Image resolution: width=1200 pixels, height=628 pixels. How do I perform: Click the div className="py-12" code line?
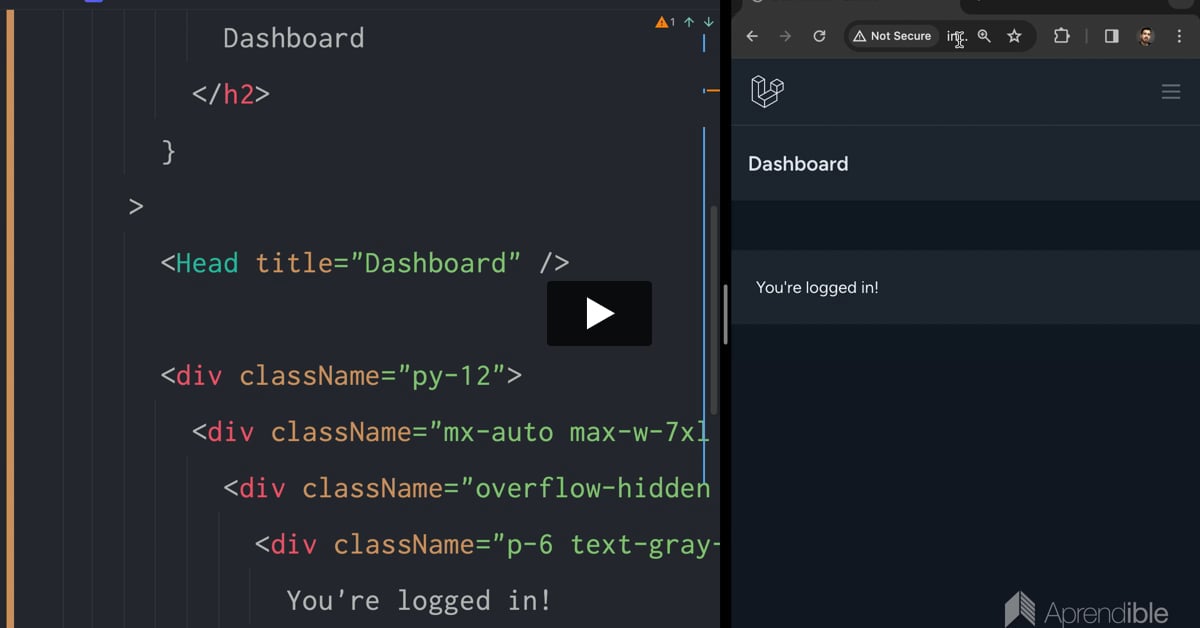click(341, 376)
